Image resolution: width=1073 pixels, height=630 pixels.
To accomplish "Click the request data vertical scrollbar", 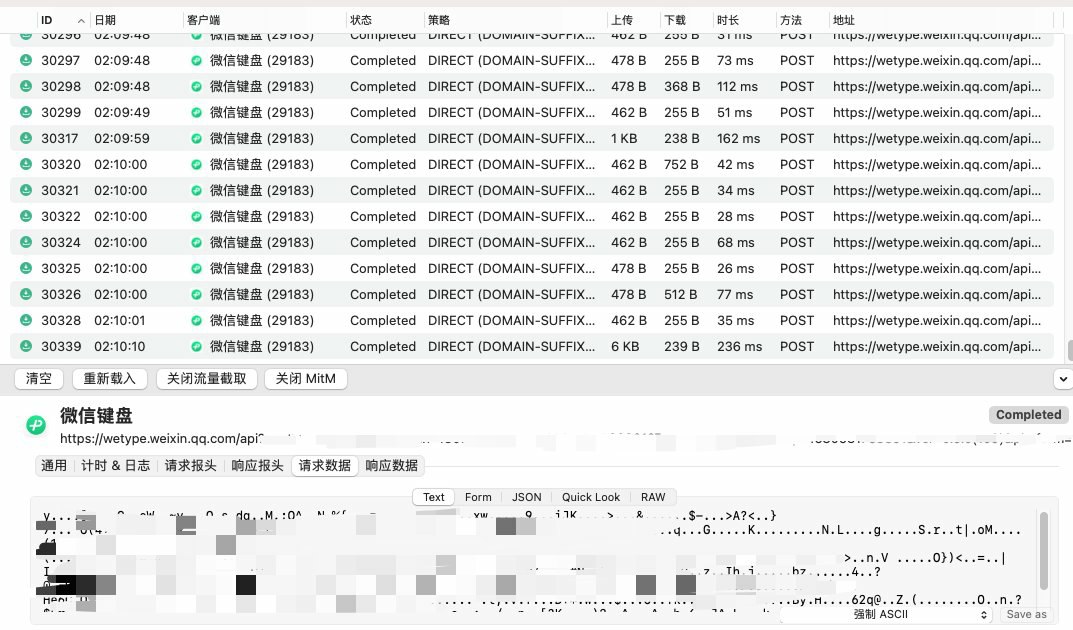I will pyautogui.click(x=1043, y=551).
